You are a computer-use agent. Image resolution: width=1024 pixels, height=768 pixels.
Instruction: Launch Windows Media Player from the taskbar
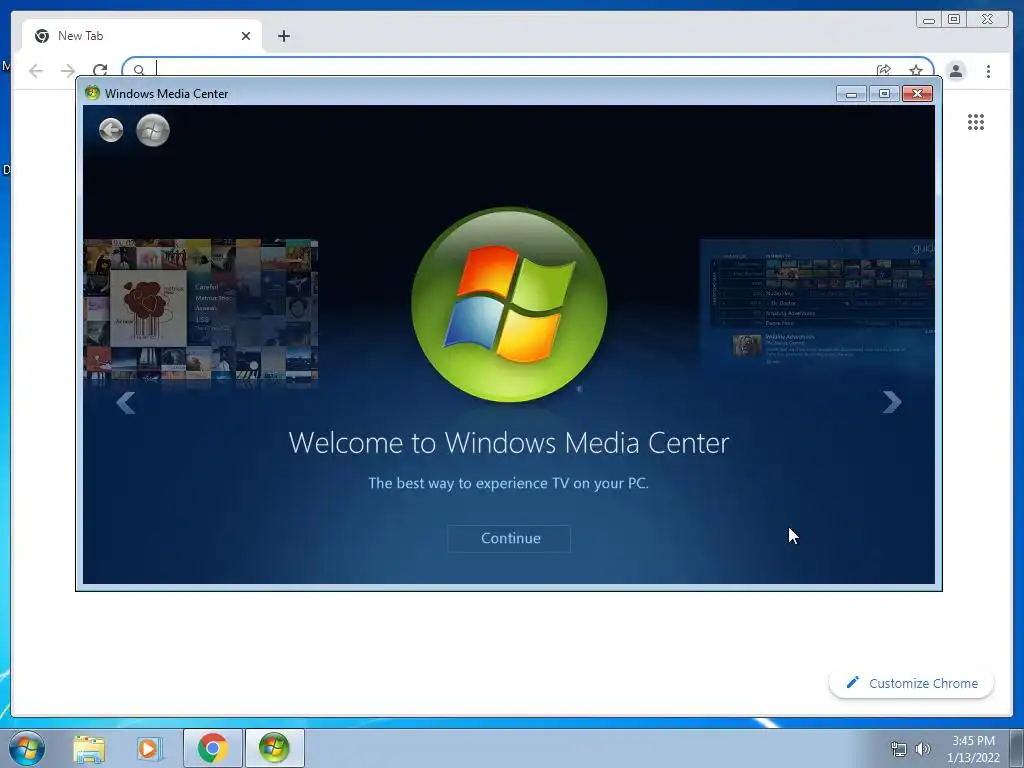point(148,748)
